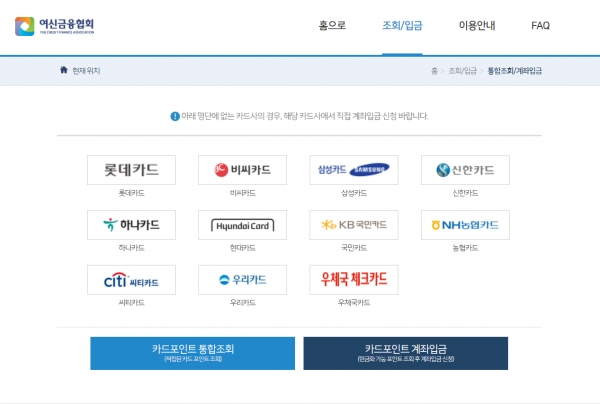Click the 우리카드 caption text
The width and height of the screenshot is (600, 404).
[242, 303]
